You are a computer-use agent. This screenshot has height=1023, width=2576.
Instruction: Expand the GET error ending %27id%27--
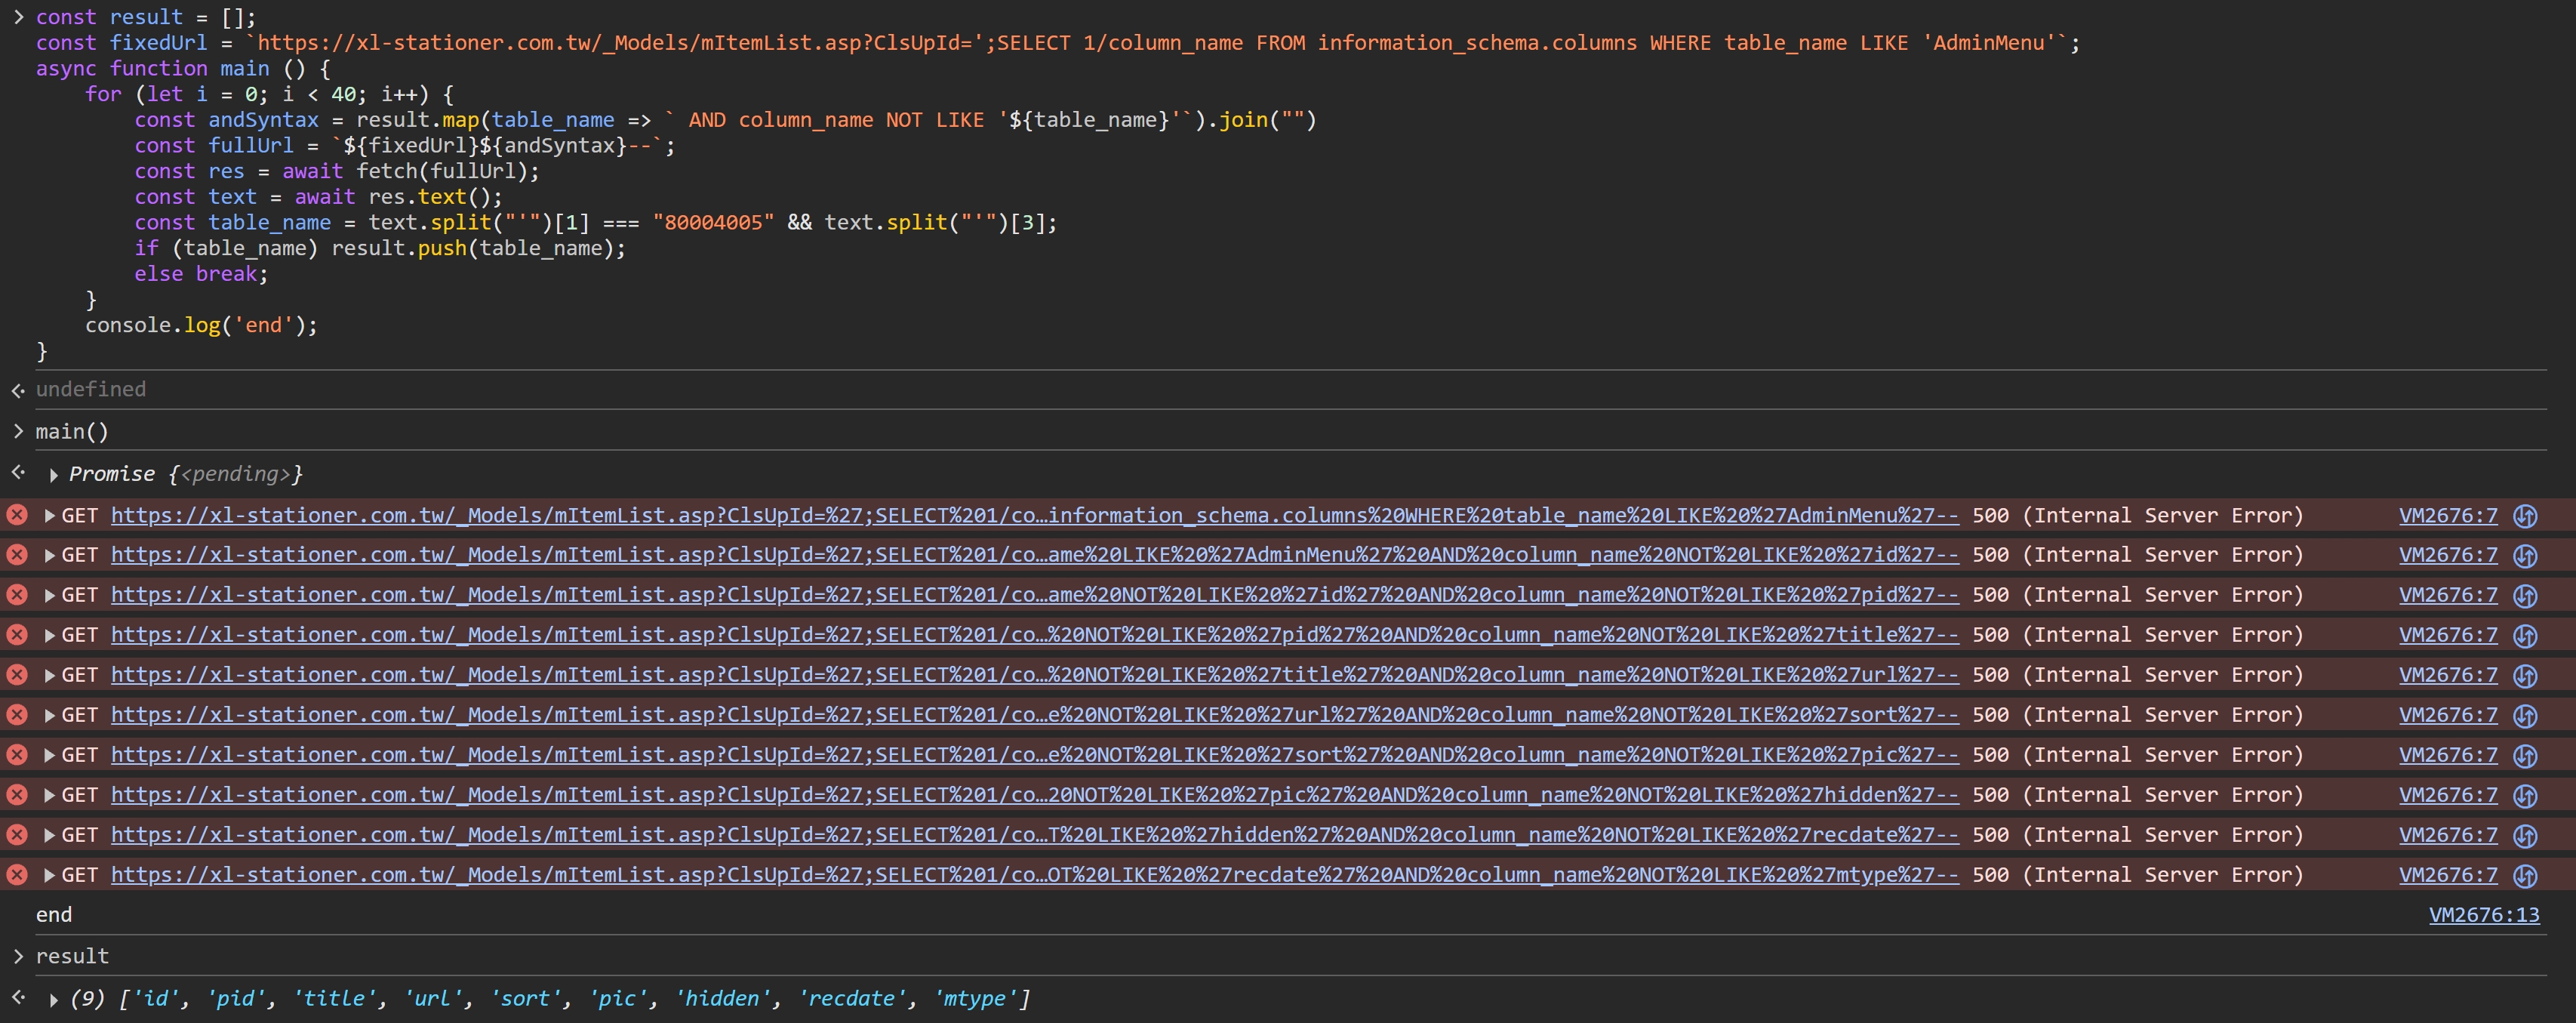49,556
